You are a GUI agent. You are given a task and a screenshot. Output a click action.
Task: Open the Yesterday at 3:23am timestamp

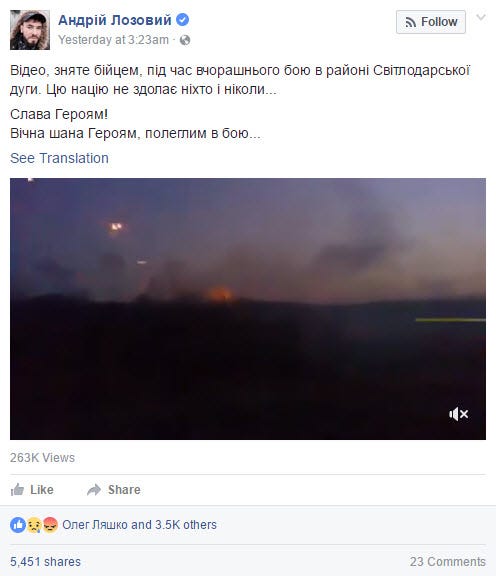pyautogui.click(x=113, y=40)
